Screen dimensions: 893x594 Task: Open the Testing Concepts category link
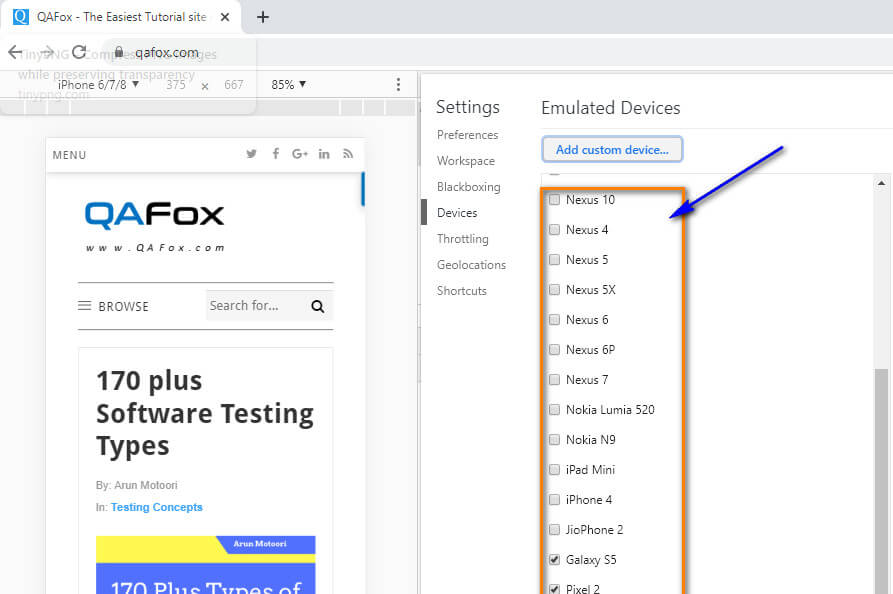coord(157,507)
